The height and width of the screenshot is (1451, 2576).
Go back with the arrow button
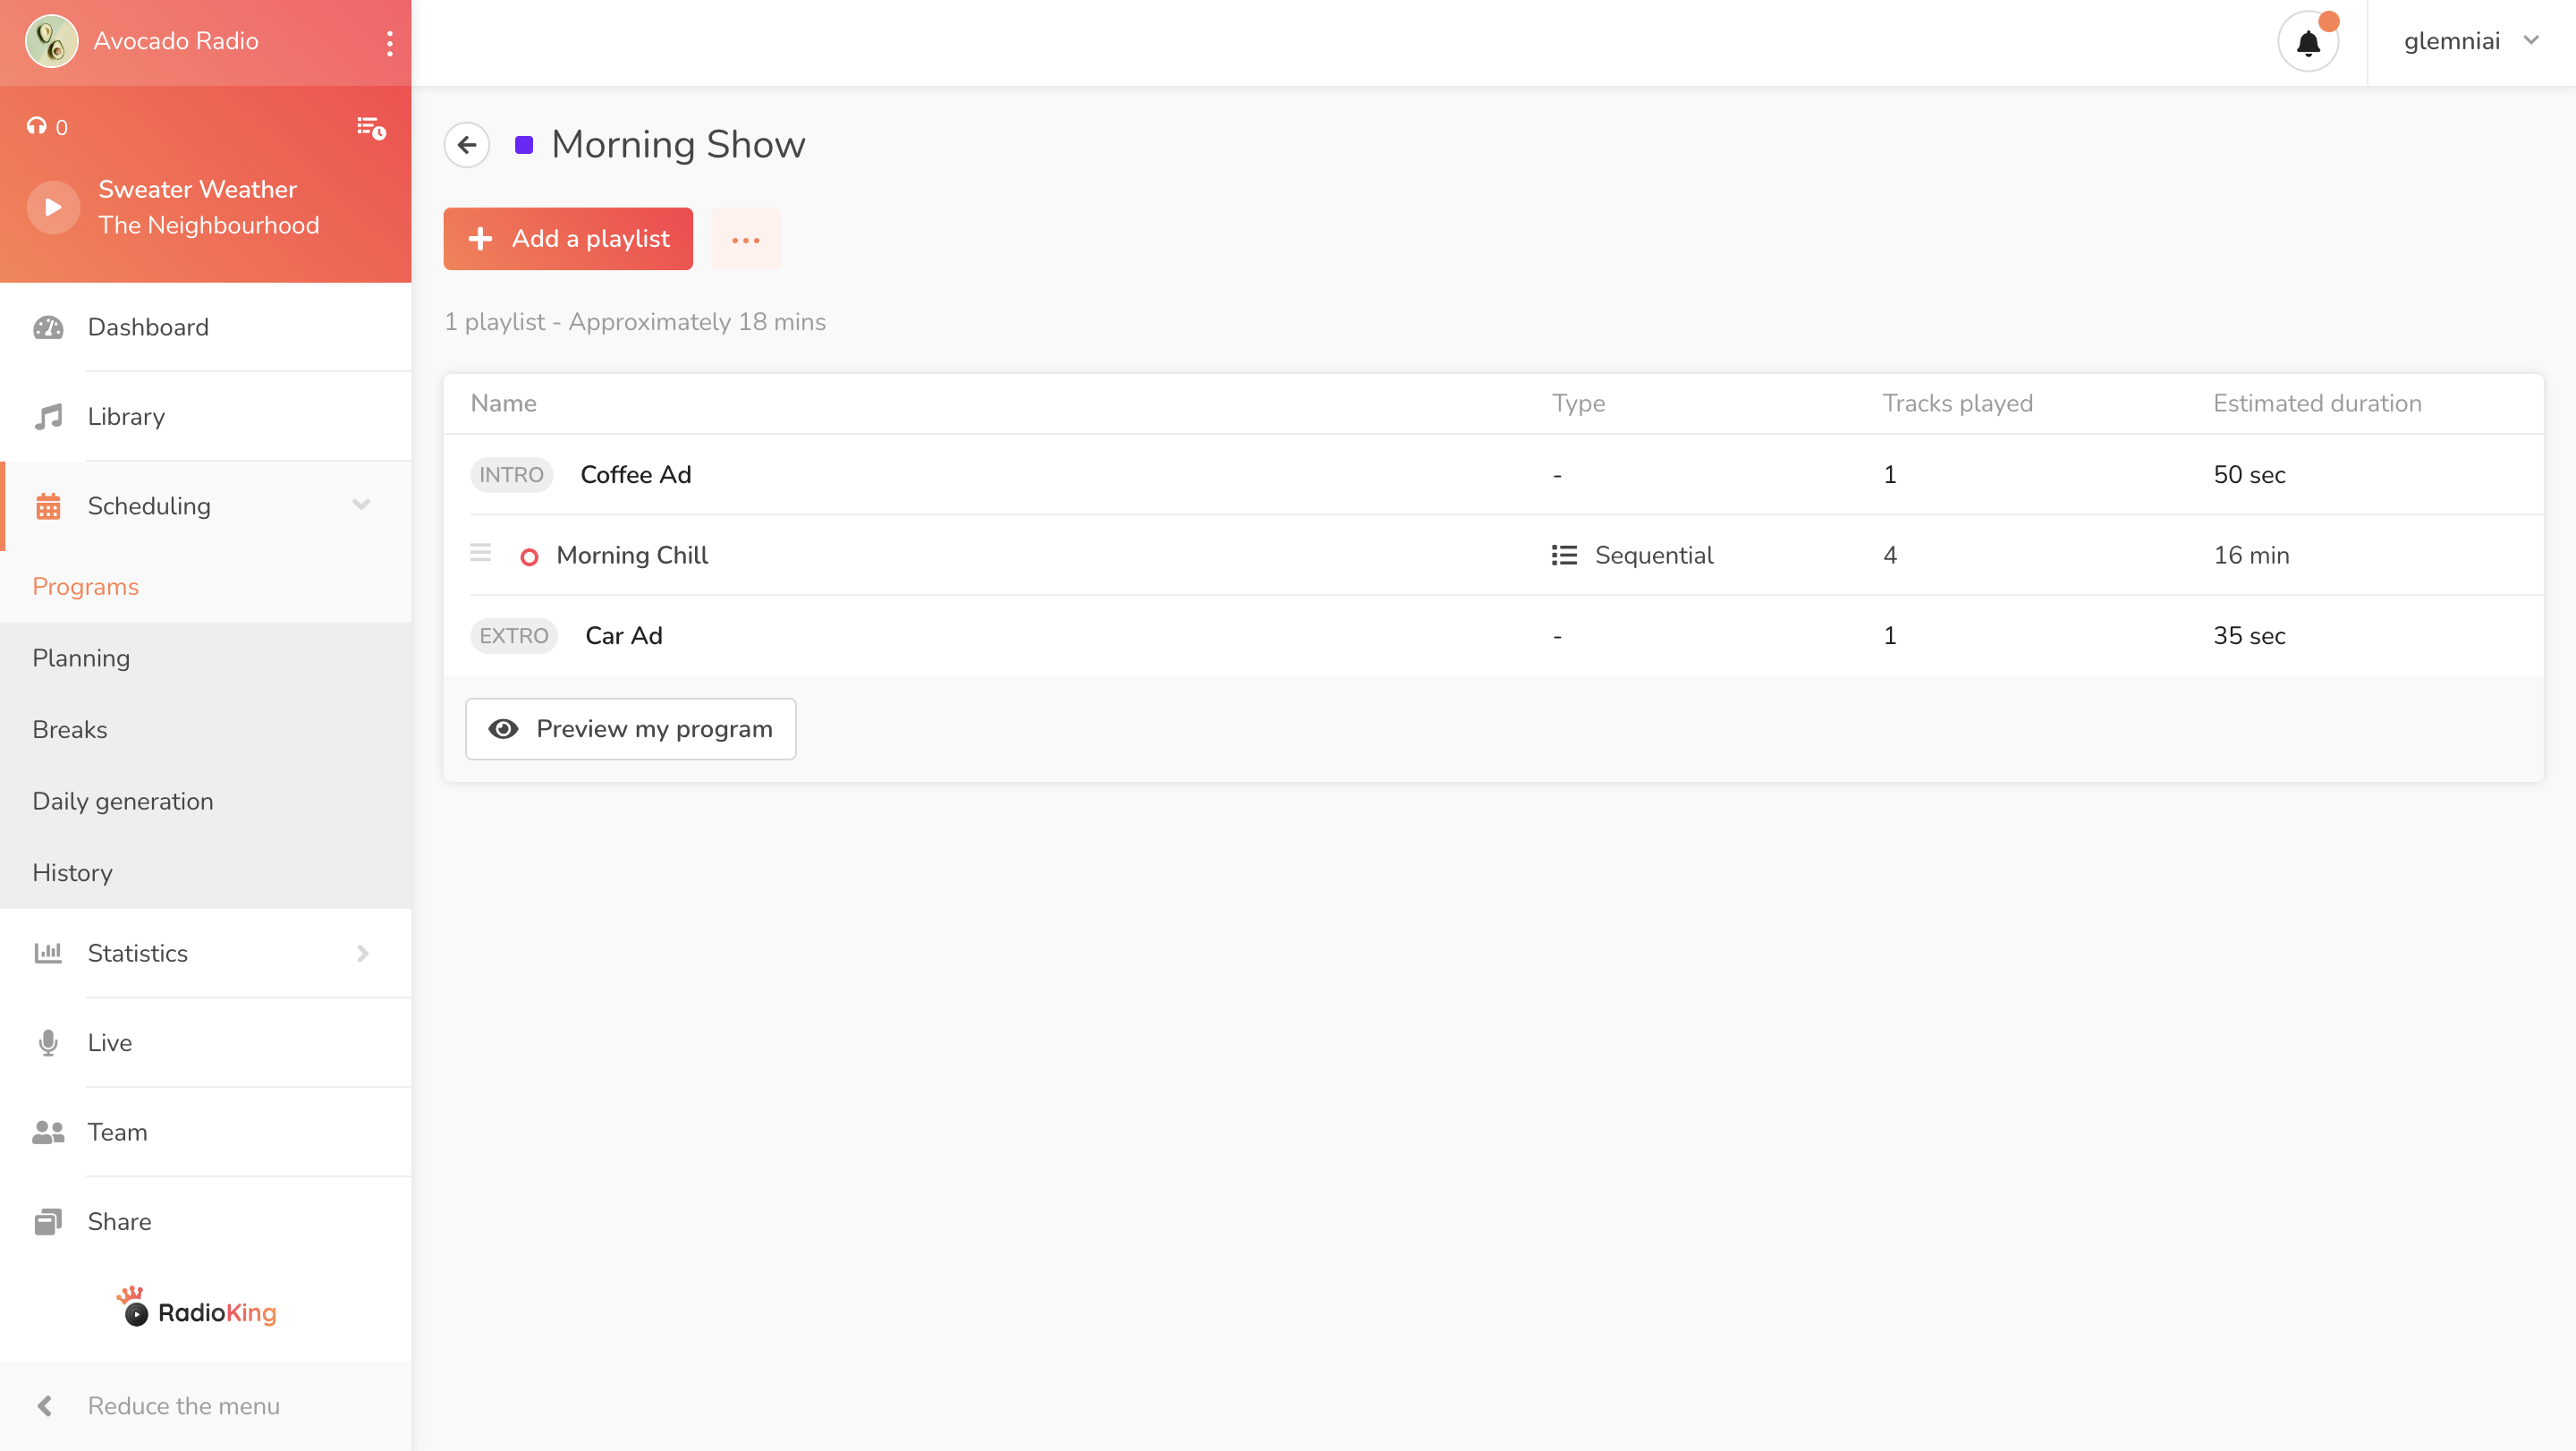point(467,145)
